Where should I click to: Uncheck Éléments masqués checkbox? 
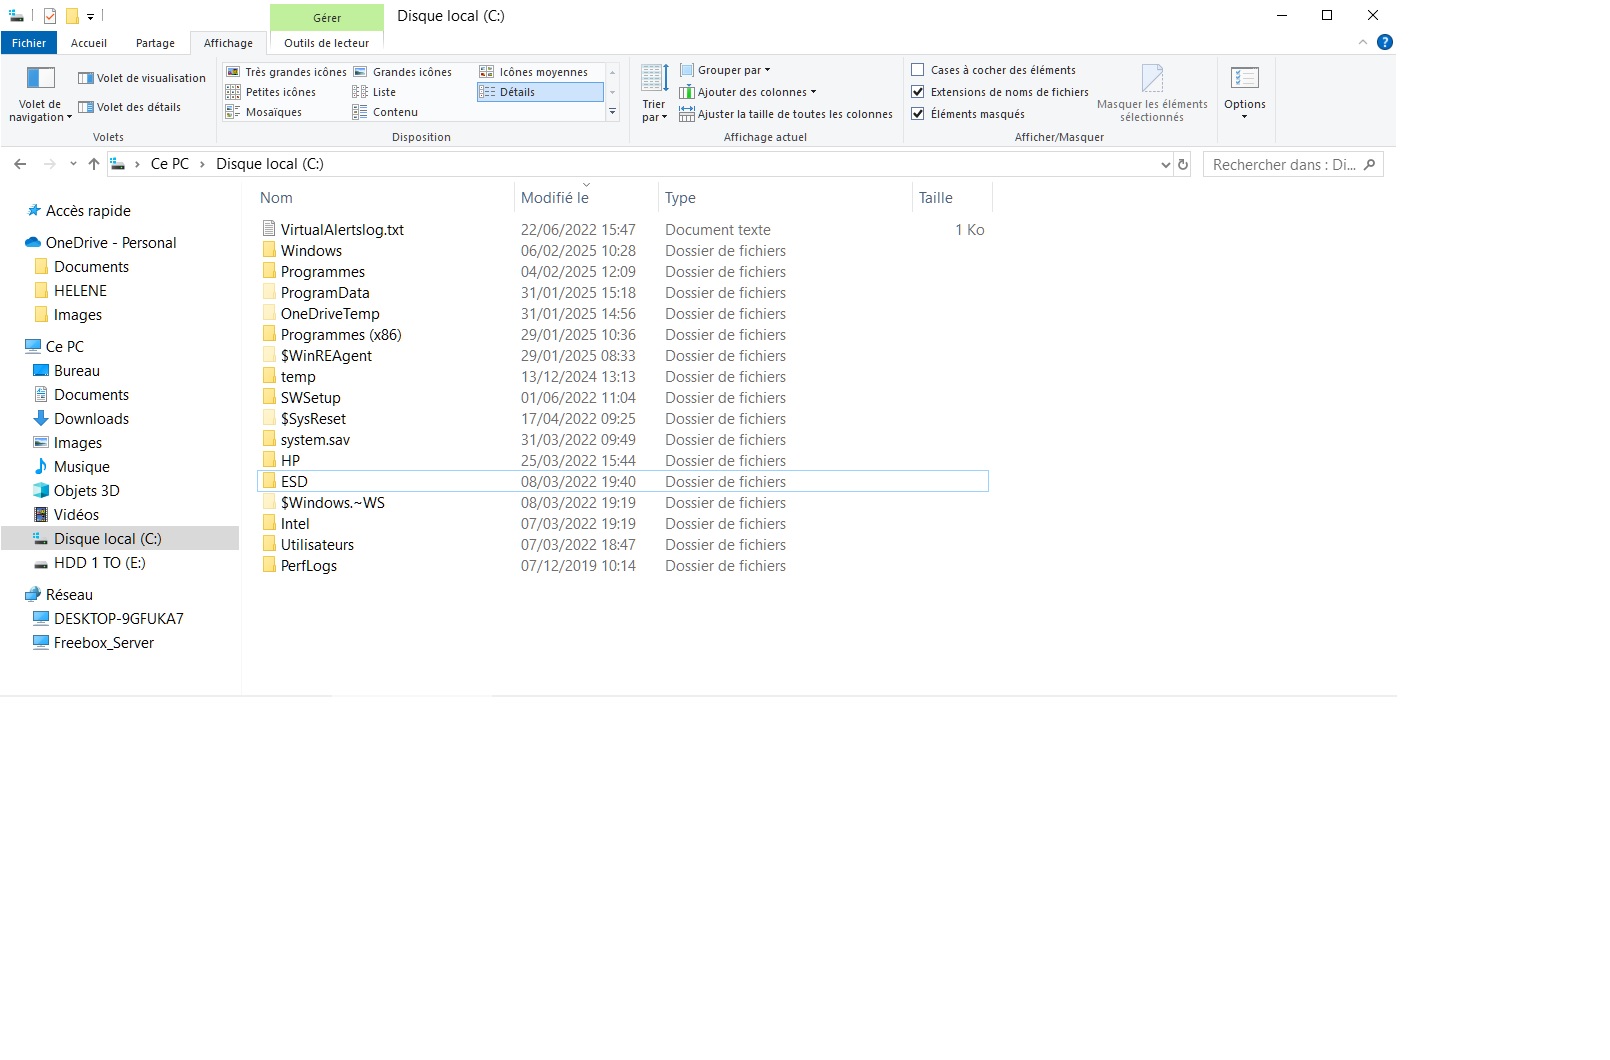pos(917,114)
